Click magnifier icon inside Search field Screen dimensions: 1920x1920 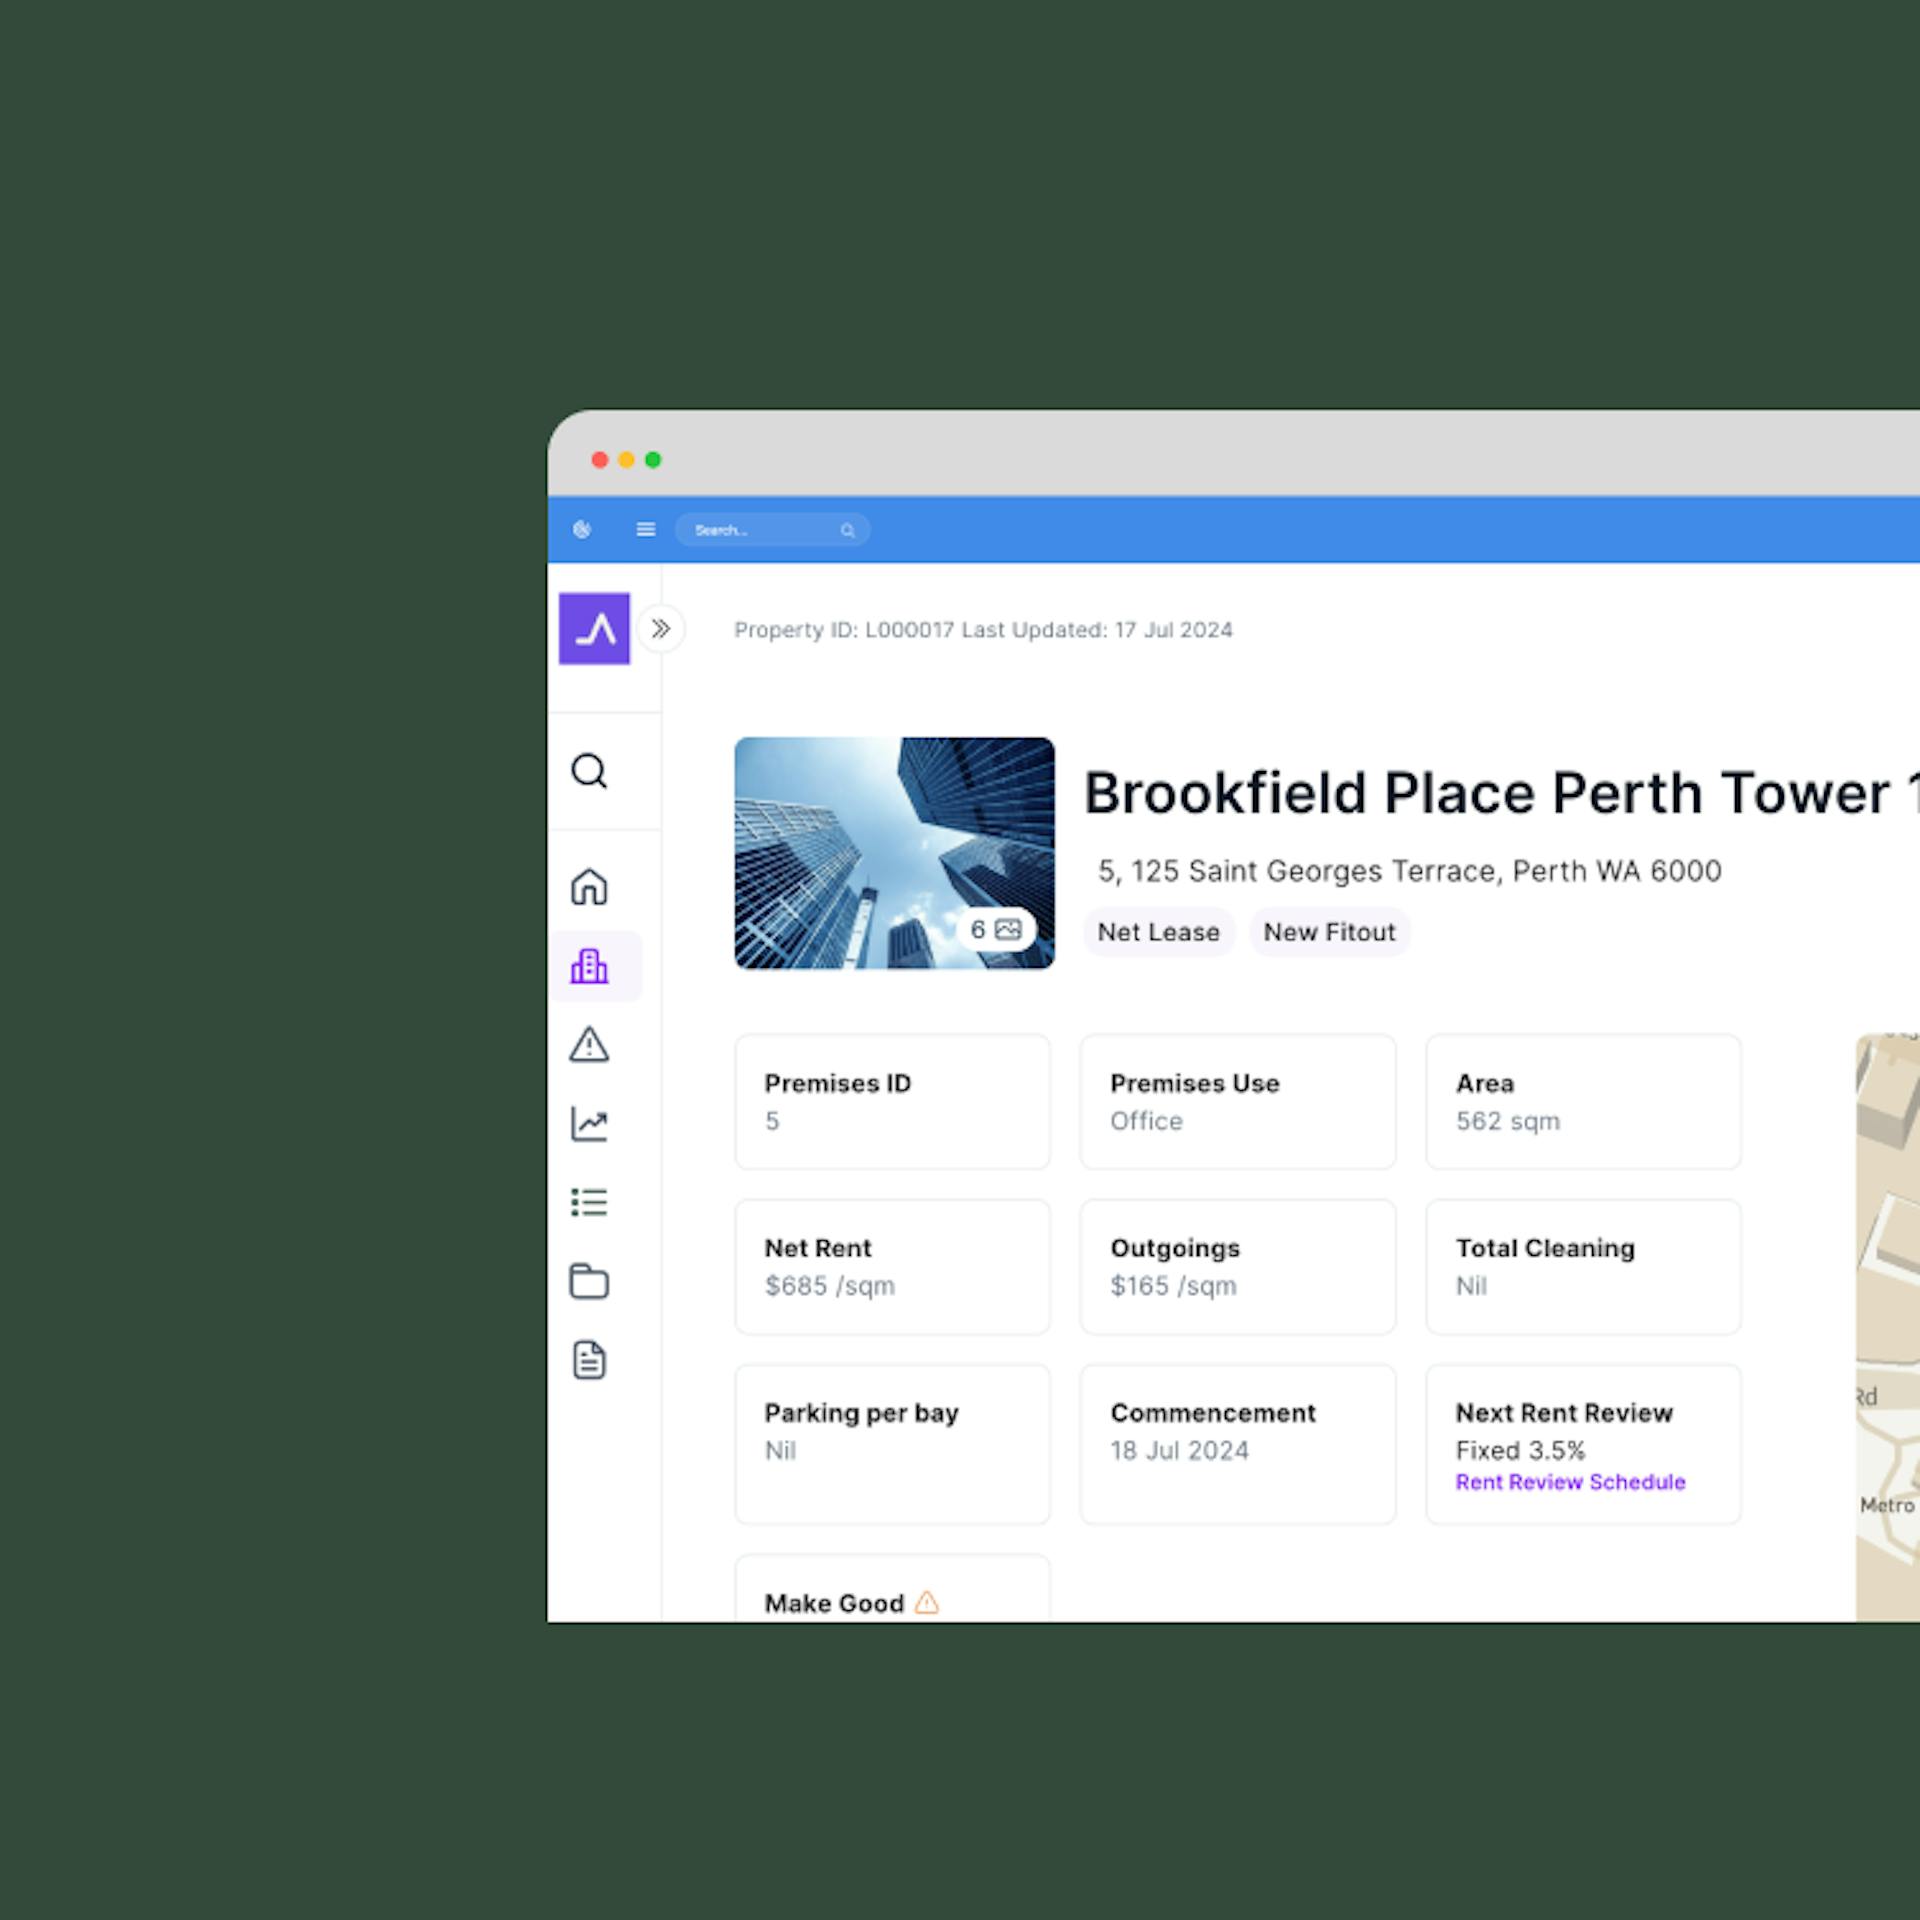pos(848,530)
